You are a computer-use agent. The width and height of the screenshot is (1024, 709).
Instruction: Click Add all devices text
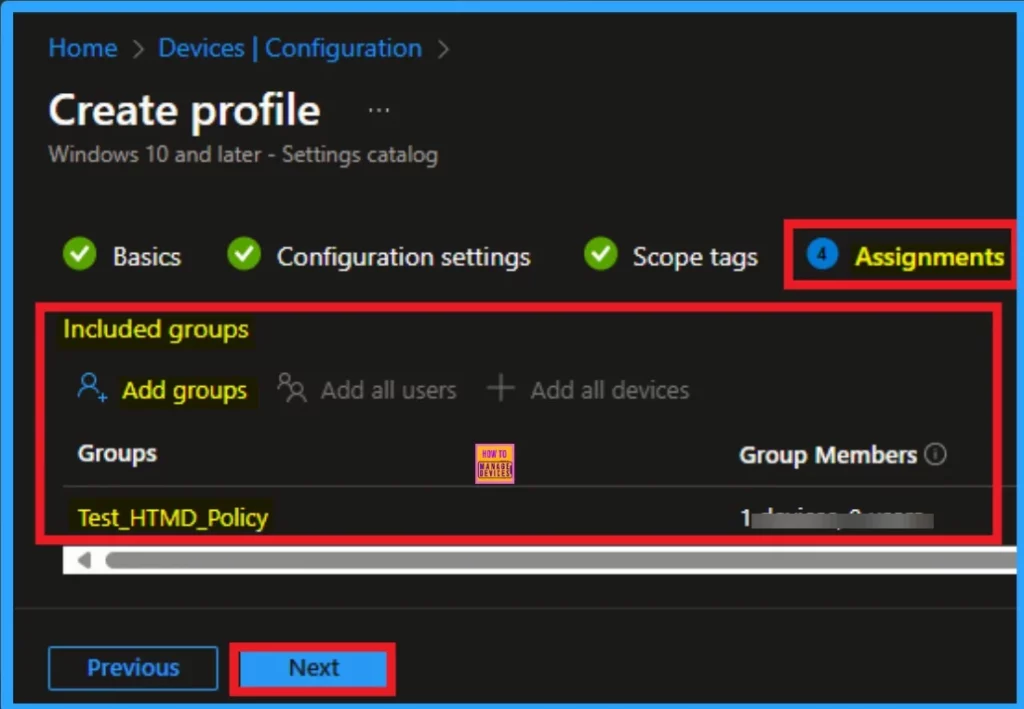coord(610,390)
